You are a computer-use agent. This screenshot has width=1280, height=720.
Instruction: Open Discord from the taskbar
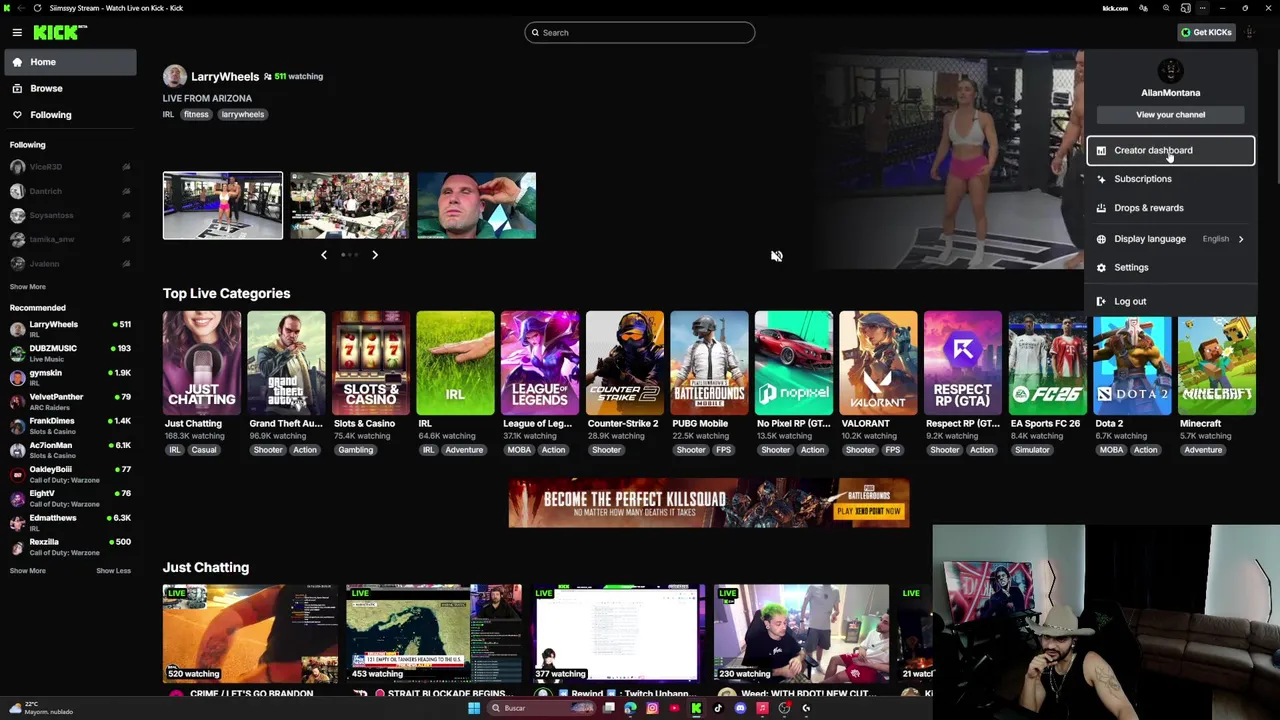(x=740, y=708)
